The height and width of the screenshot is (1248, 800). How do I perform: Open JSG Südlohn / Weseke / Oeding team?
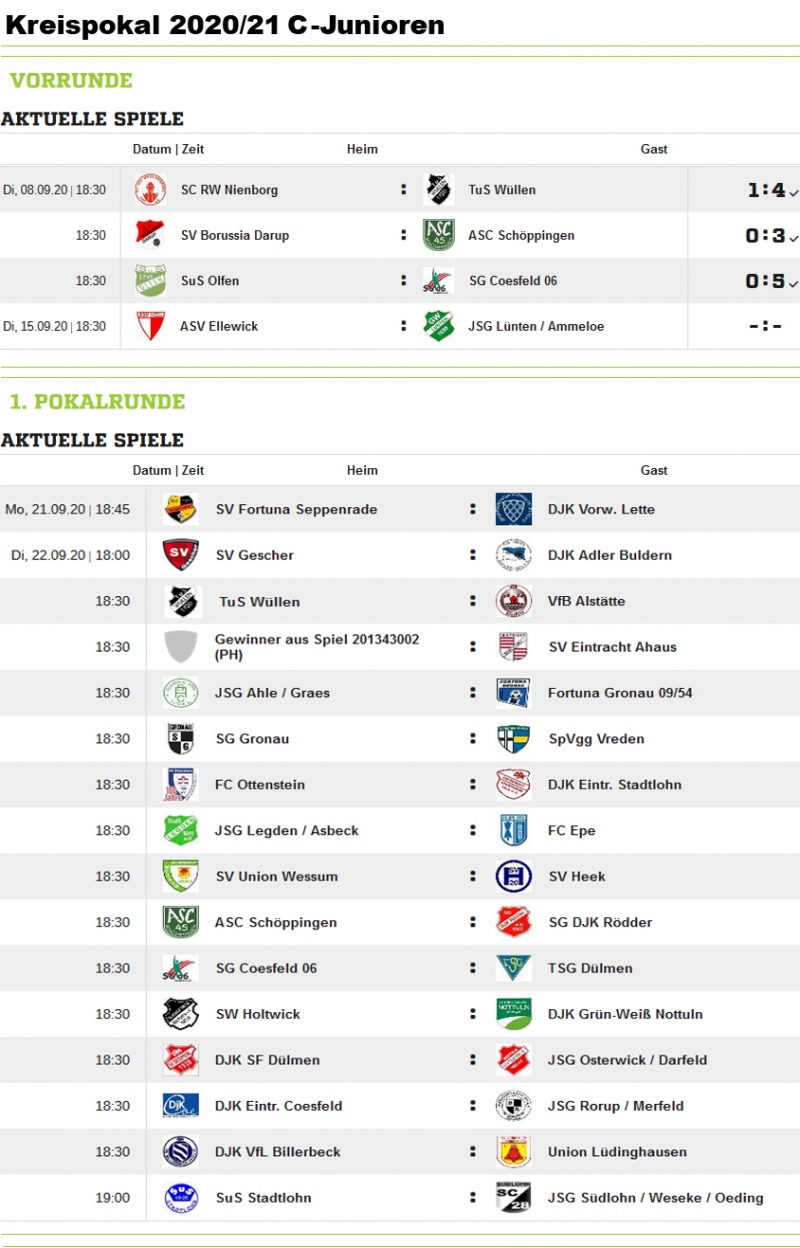click(x=655, y=1198)
